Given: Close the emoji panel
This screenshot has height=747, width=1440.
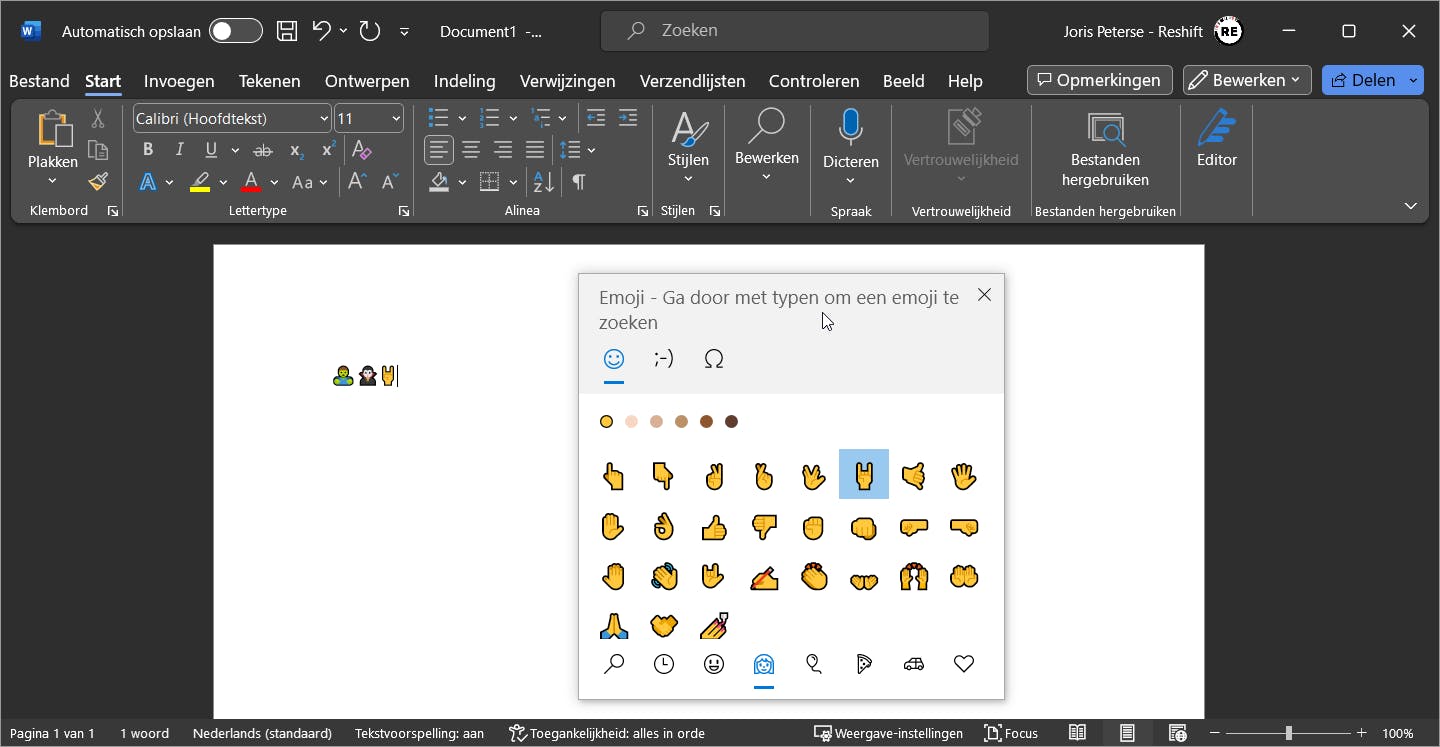Looking at the screenshot, I should (984, 295).
